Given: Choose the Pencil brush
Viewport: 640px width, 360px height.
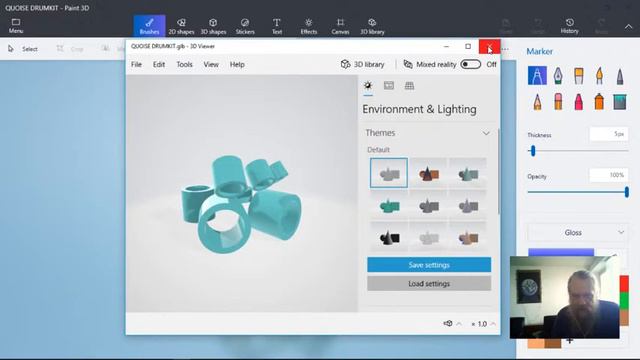Looking at the screenshot, I should pyautogui.click(x=537, y=102).
